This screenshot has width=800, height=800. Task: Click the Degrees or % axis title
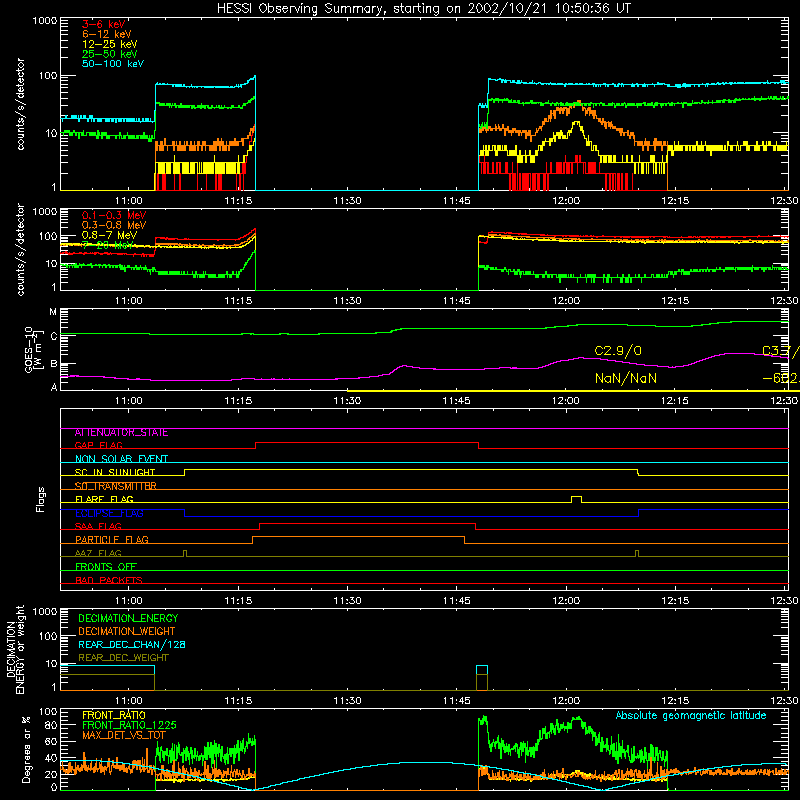(x=26, y=749)
